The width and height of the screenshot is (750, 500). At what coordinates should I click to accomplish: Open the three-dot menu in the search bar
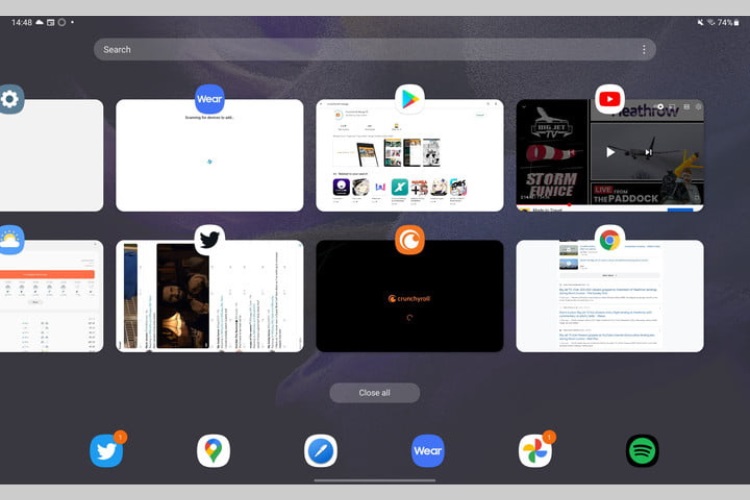(x=644, y=49)
